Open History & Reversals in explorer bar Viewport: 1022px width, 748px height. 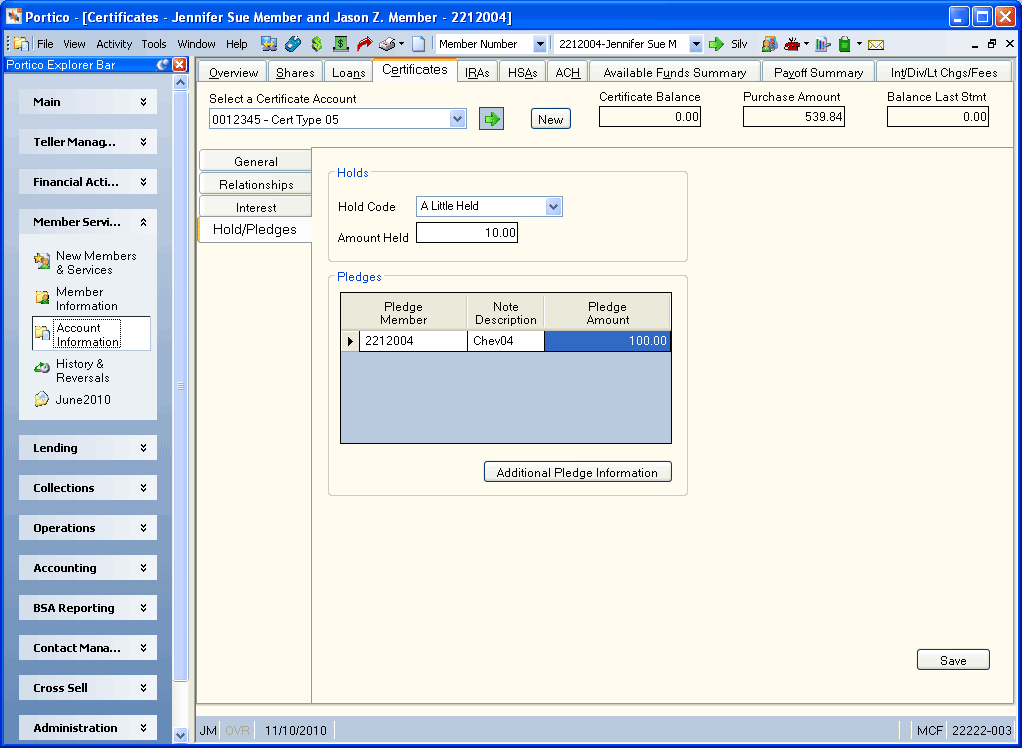coord(82,371)
